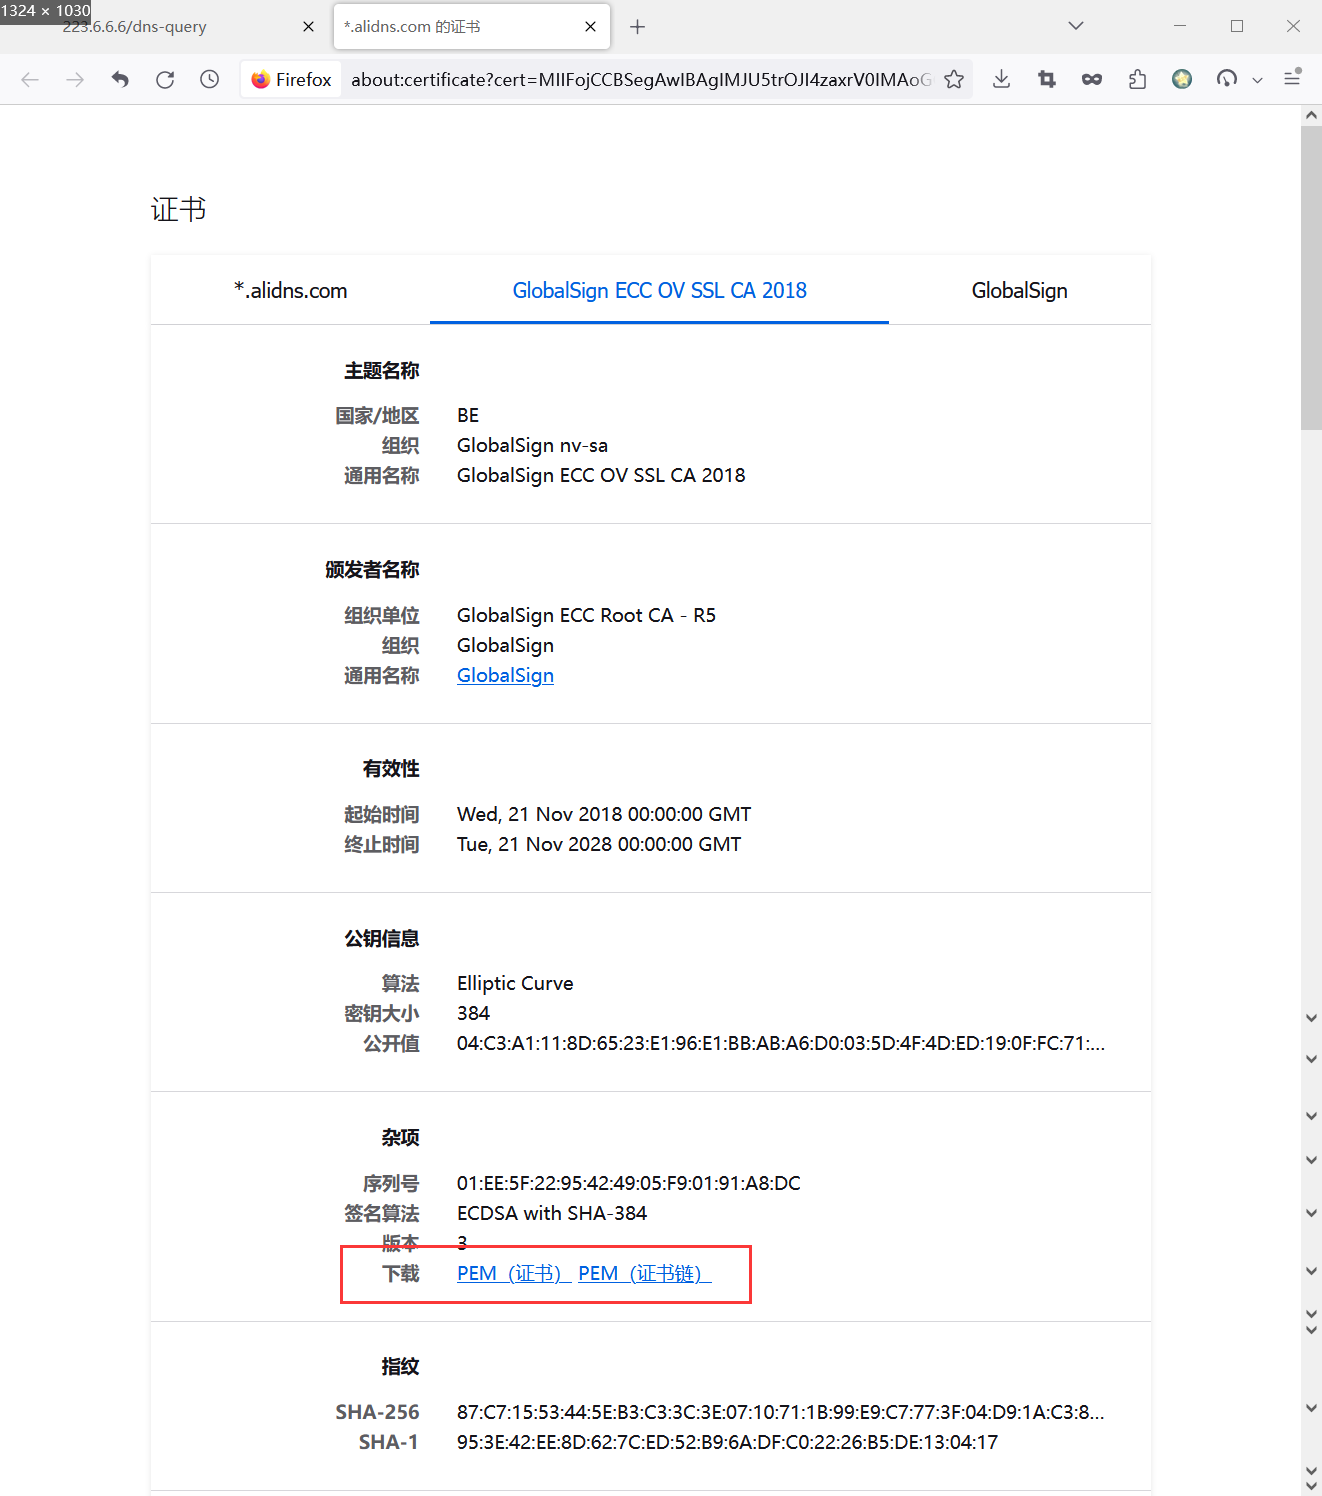
Task: Click the serial number 01:EE:5F:22 value
Action: click(x=629, y=1184)
